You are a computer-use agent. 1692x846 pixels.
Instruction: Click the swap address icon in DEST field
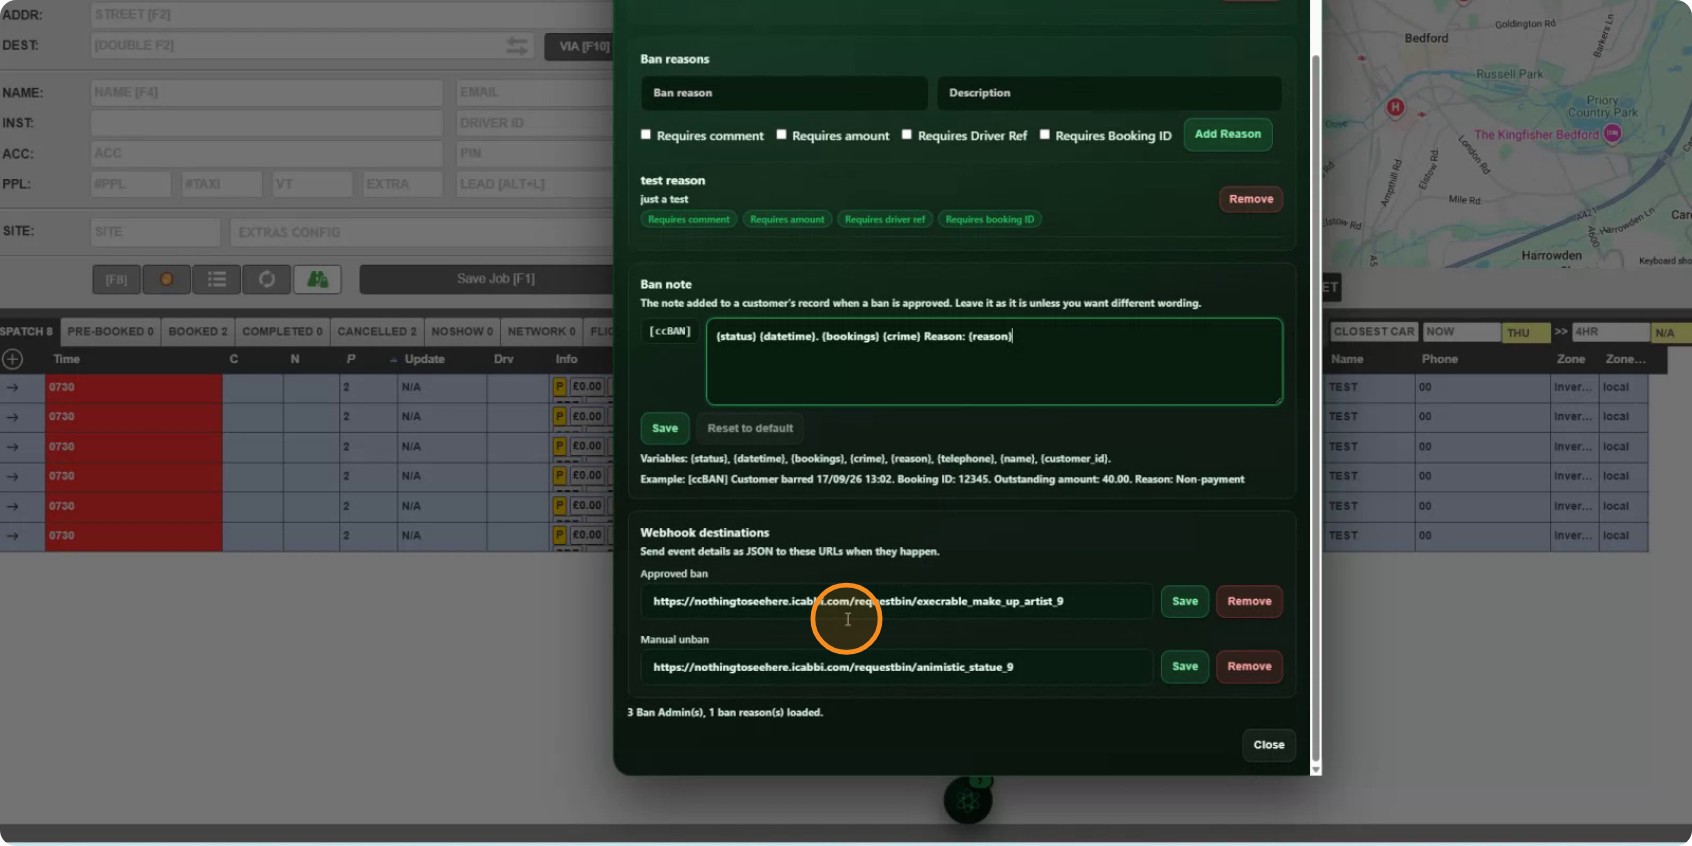[517, 46]
